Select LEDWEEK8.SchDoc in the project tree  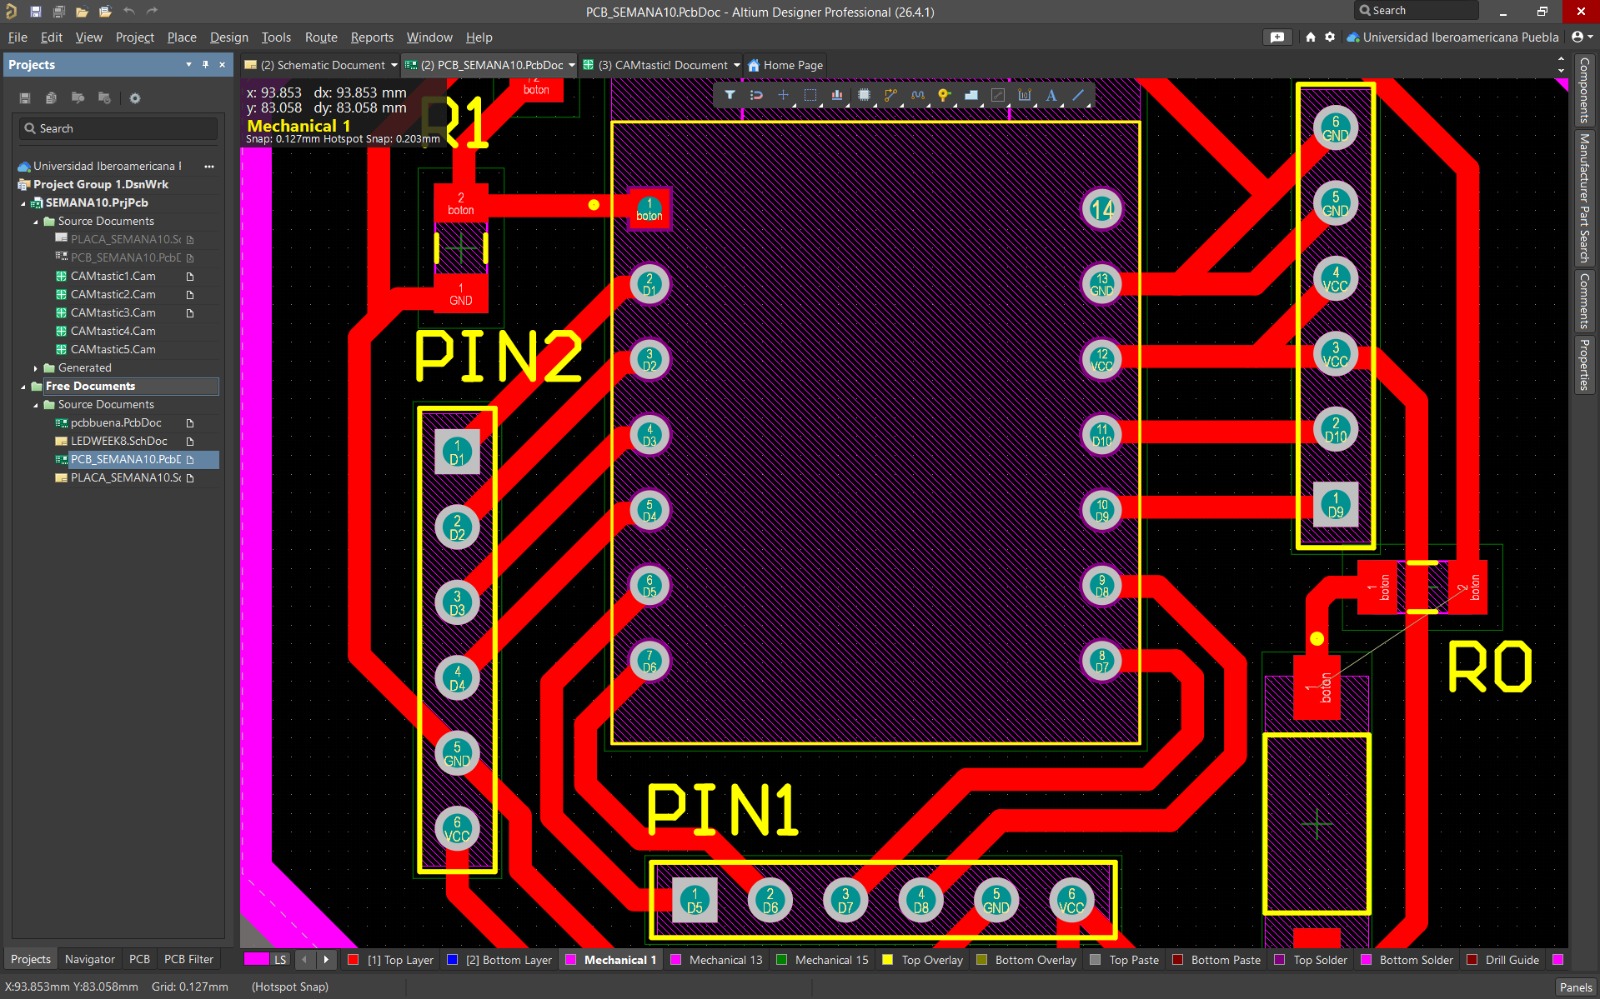point(118,441)
